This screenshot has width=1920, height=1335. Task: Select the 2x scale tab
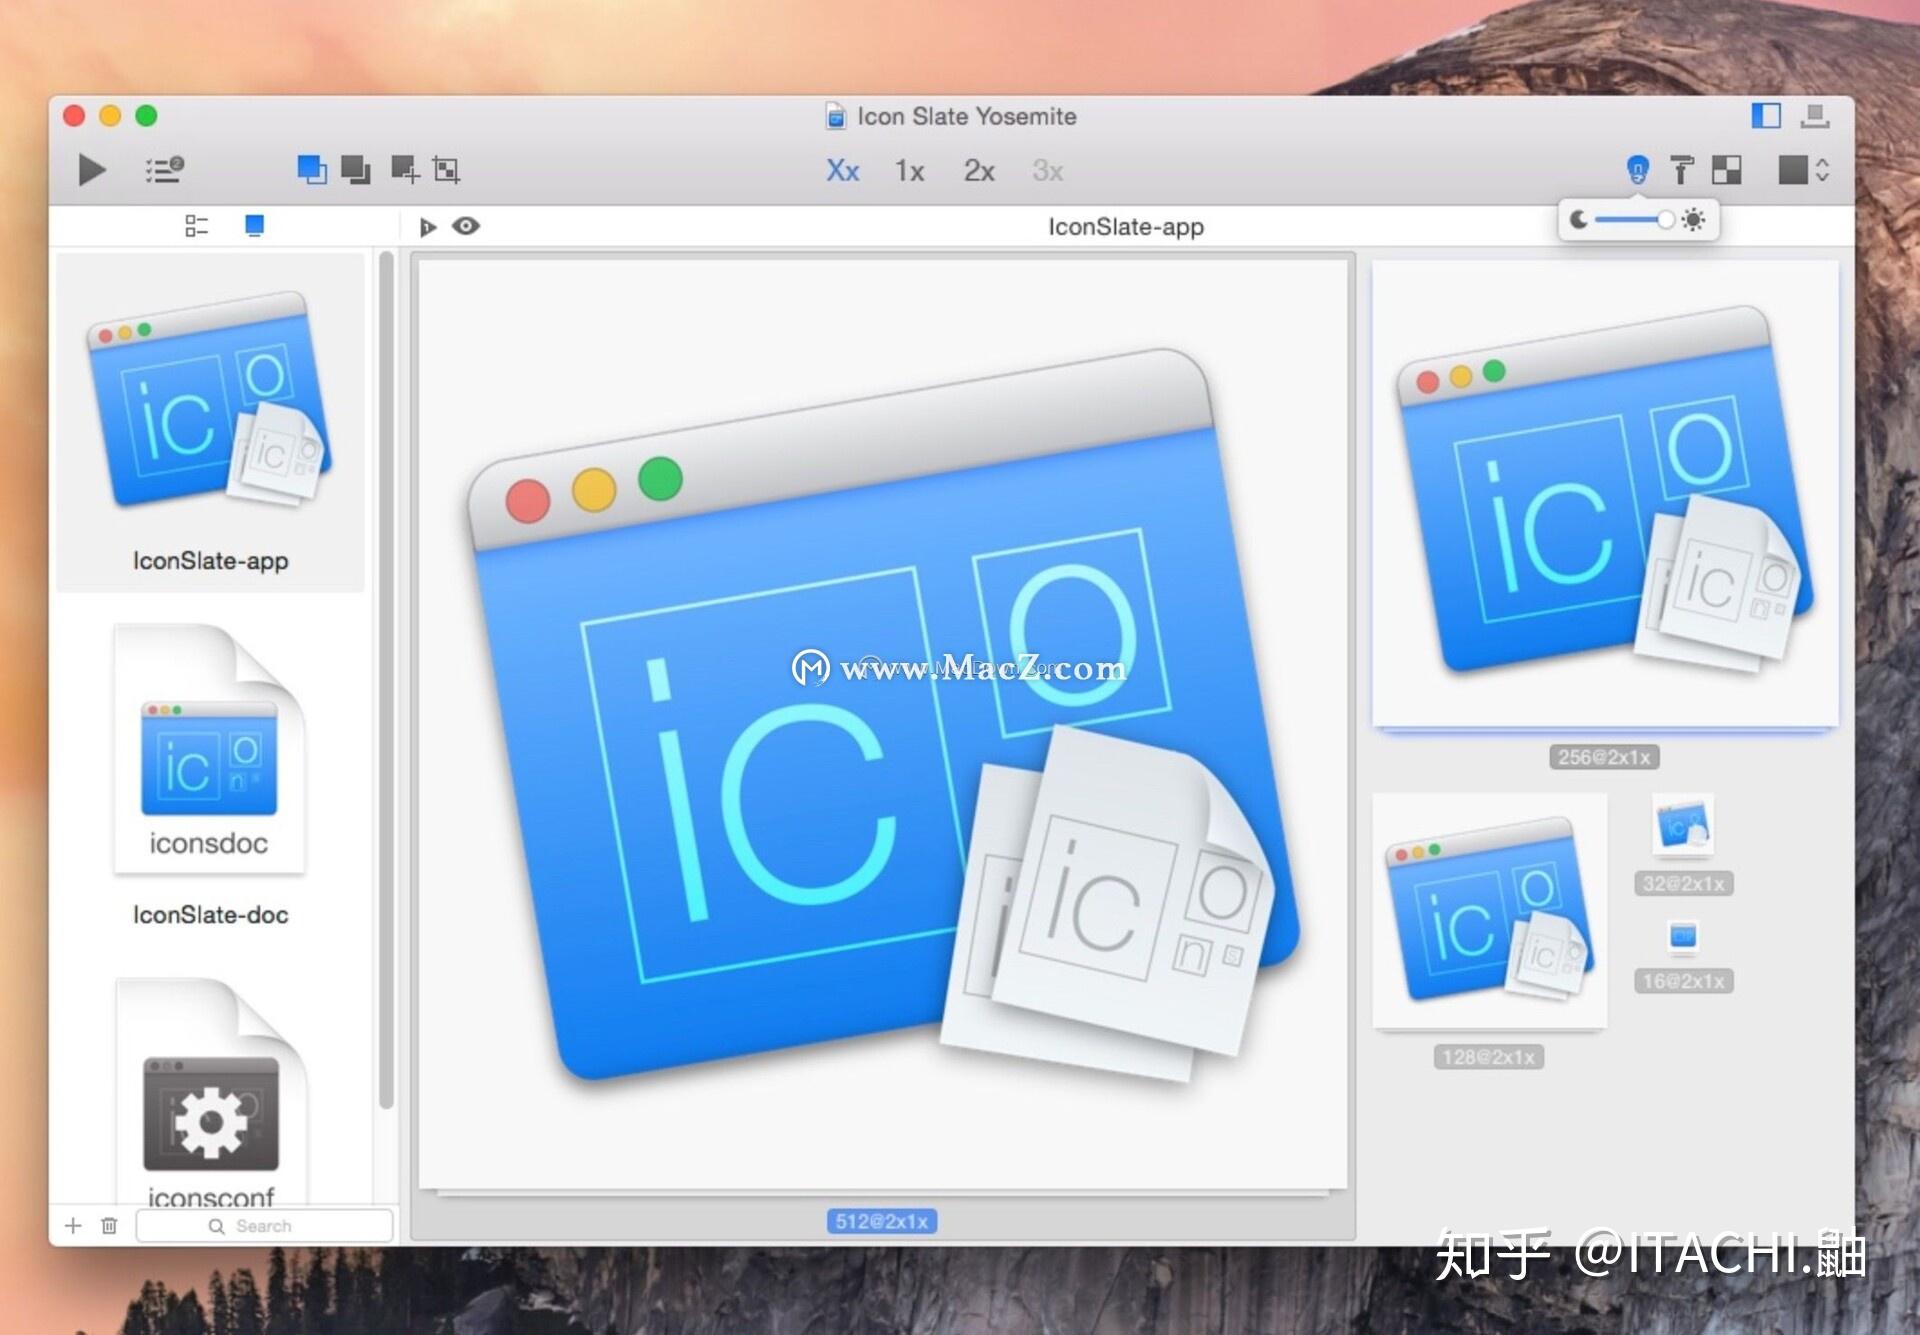tap(978, 171)
